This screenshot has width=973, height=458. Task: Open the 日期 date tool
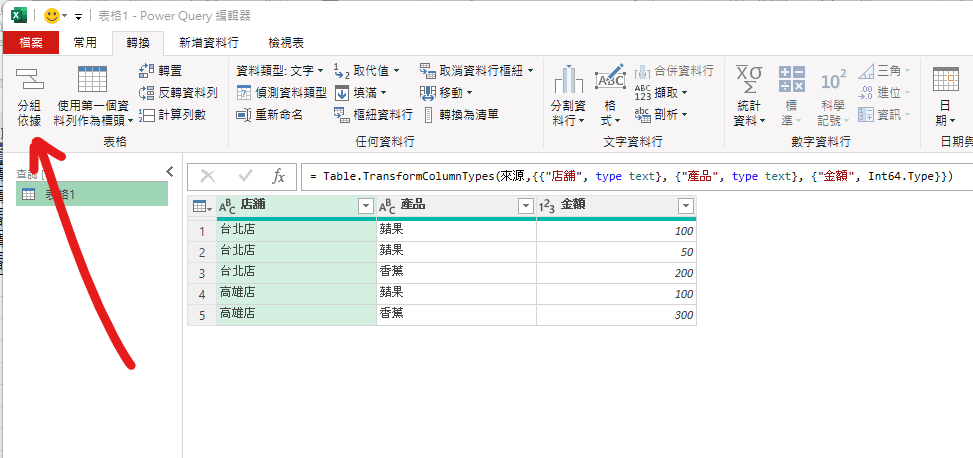tap(946, 96)
